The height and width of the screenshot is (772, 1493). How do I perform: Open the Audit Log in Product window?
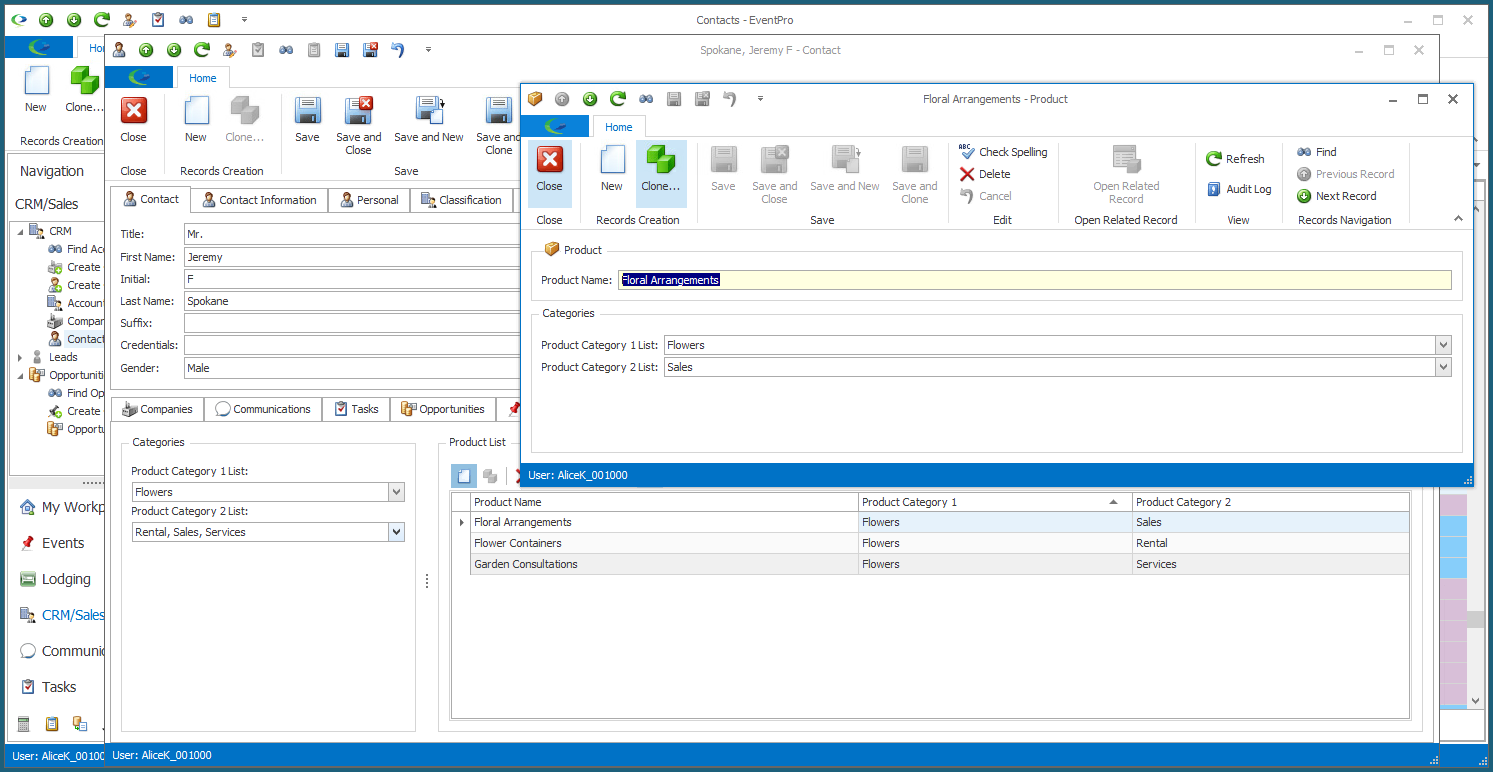(x=1239, y=189)
